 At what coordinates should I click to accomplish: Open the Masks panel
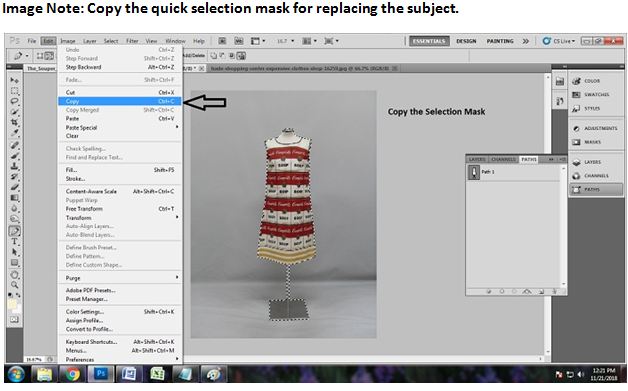click(x=587, y=142)
